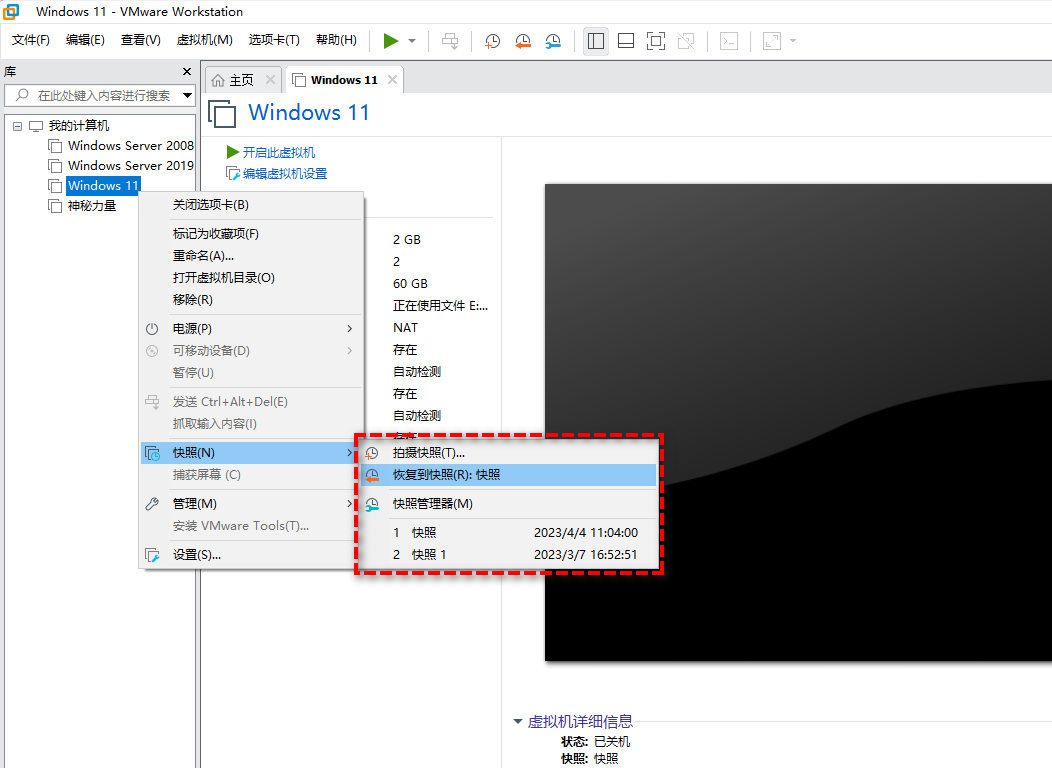Click the NAT network adapter value
The height and width of the screenshot is (768, 1052).
[x=405, y=328]
